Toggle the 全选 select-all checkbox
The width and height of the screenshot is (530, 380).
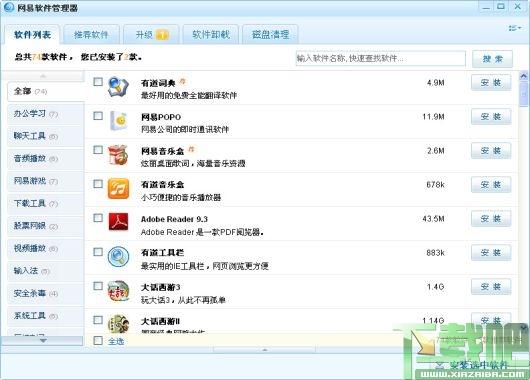click(x=98, y=340)
